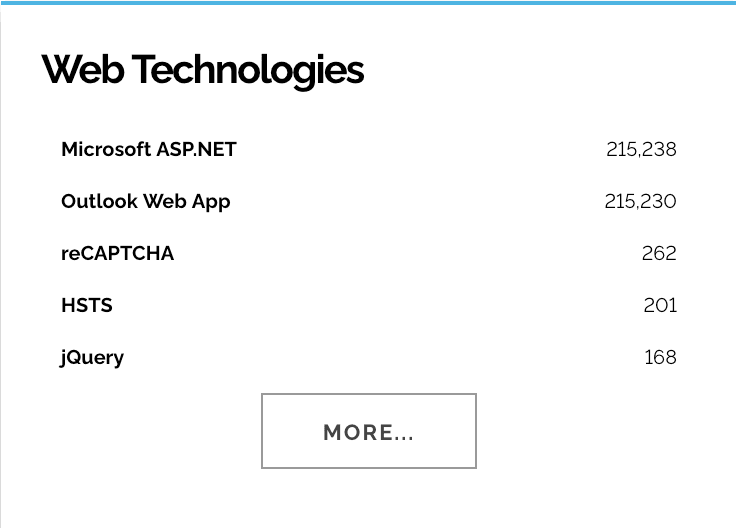Click the word "Web" in the panel heading
Viewport: 736px width, 528px height.
coord(82,70)
